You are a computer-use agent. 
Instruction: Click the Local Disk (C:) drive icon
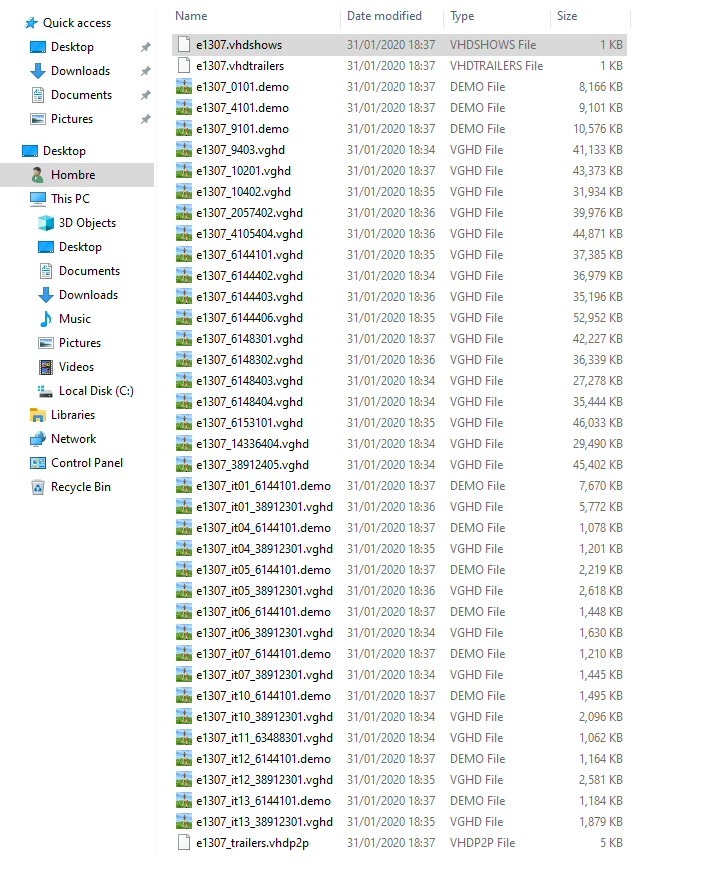pos(46,391)
